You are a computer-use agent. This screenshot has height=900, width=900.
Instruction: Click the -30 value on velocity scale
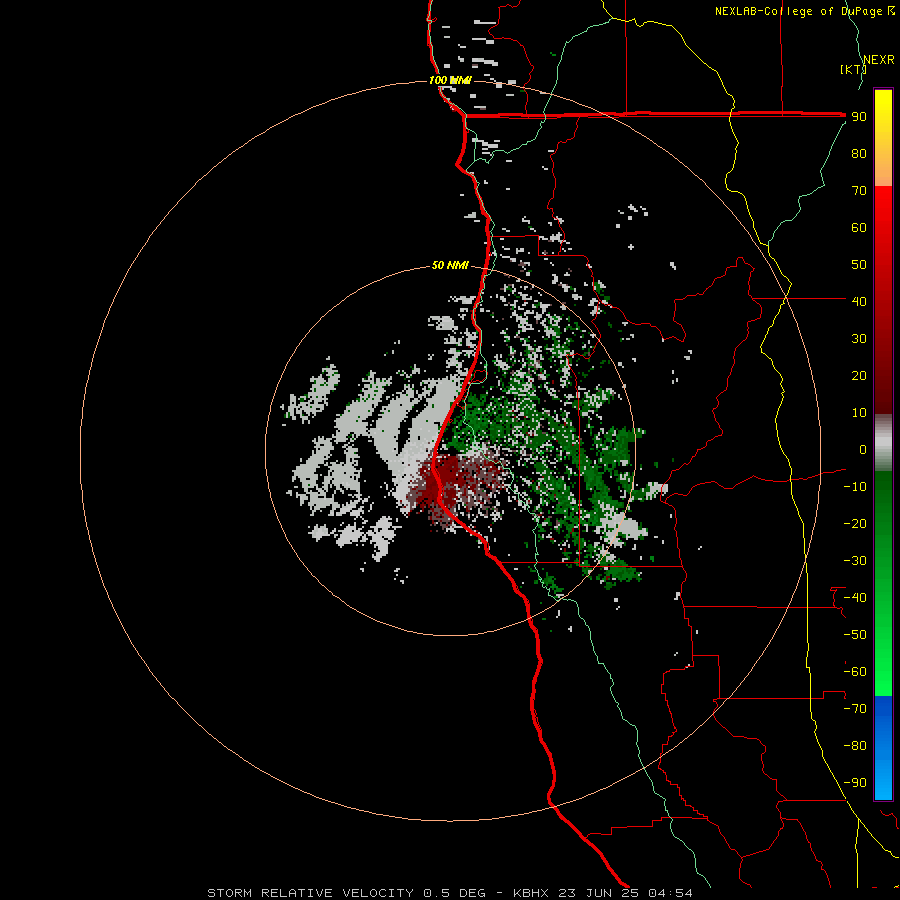point(855,561)
